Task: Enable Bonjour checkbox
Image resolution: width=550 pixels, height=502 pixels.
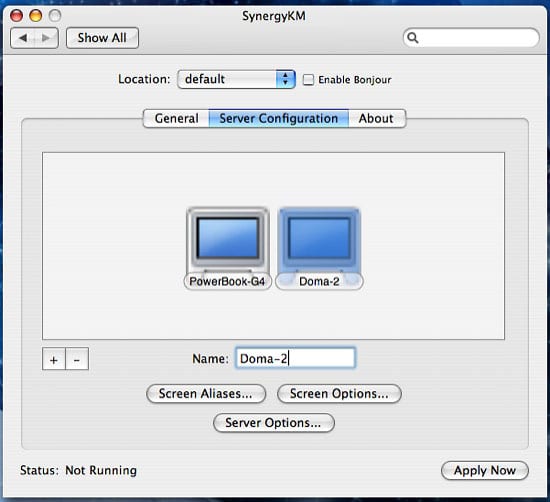Action: [x=308, y=80]
